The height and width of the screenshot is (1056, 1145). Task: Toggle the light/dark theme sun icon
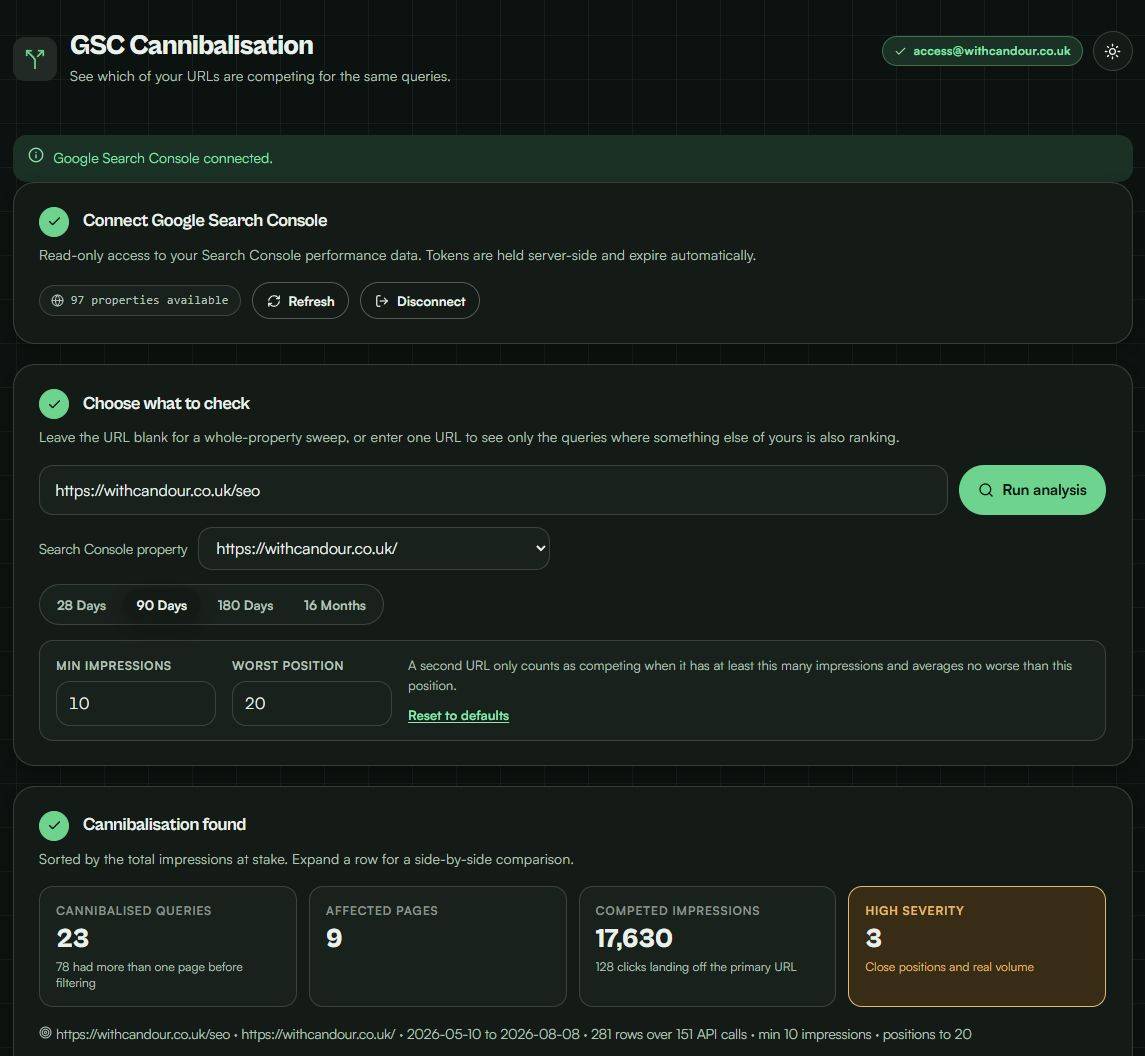pos(1112,51)
